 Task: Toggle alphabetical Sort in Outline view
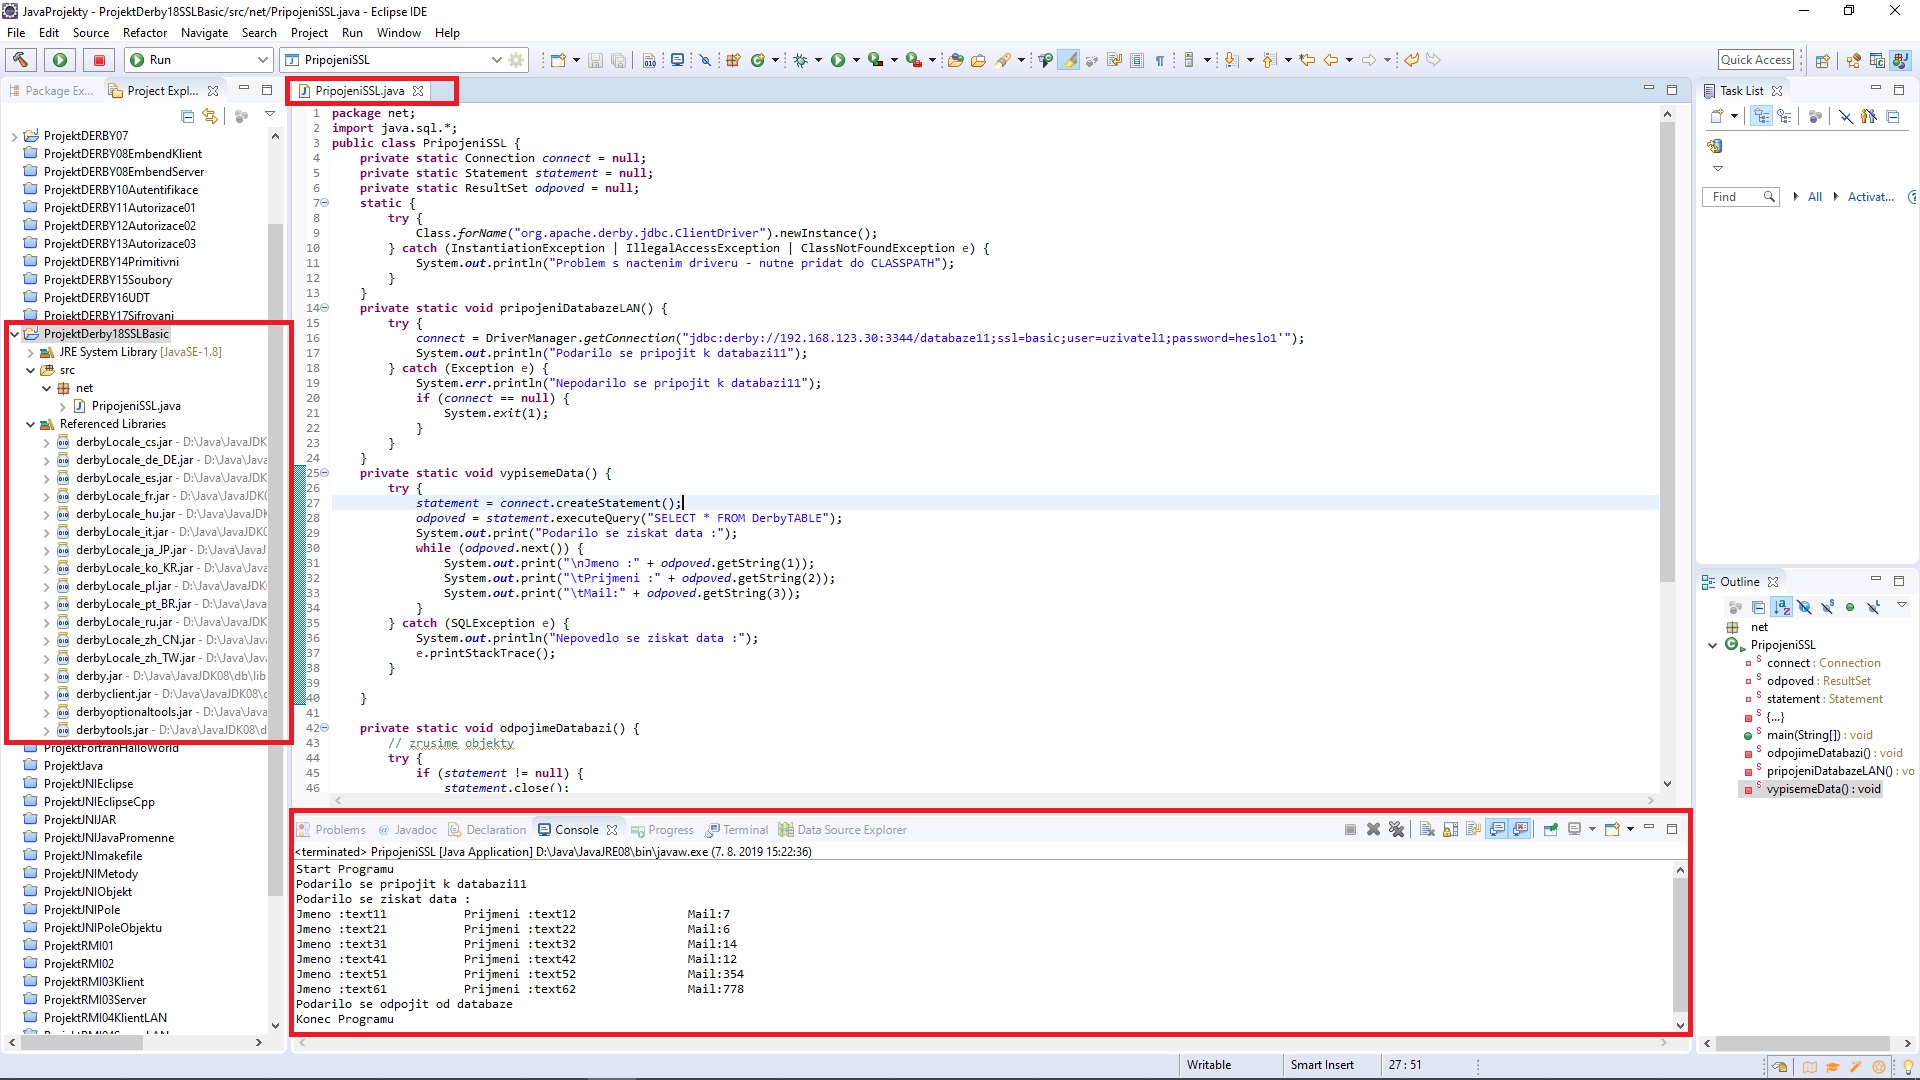coord(1782,607)
